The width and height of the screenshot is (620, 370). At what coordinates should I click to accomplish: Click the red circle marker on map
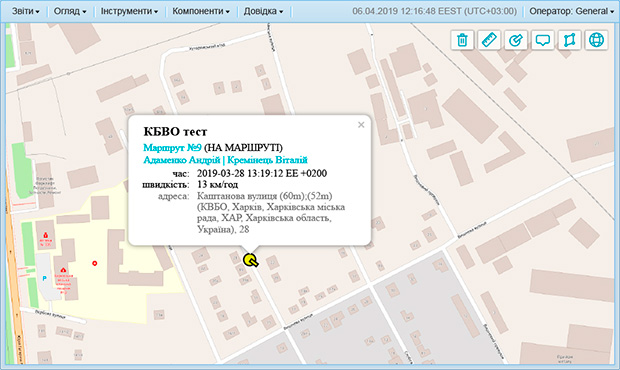(95, 263)
